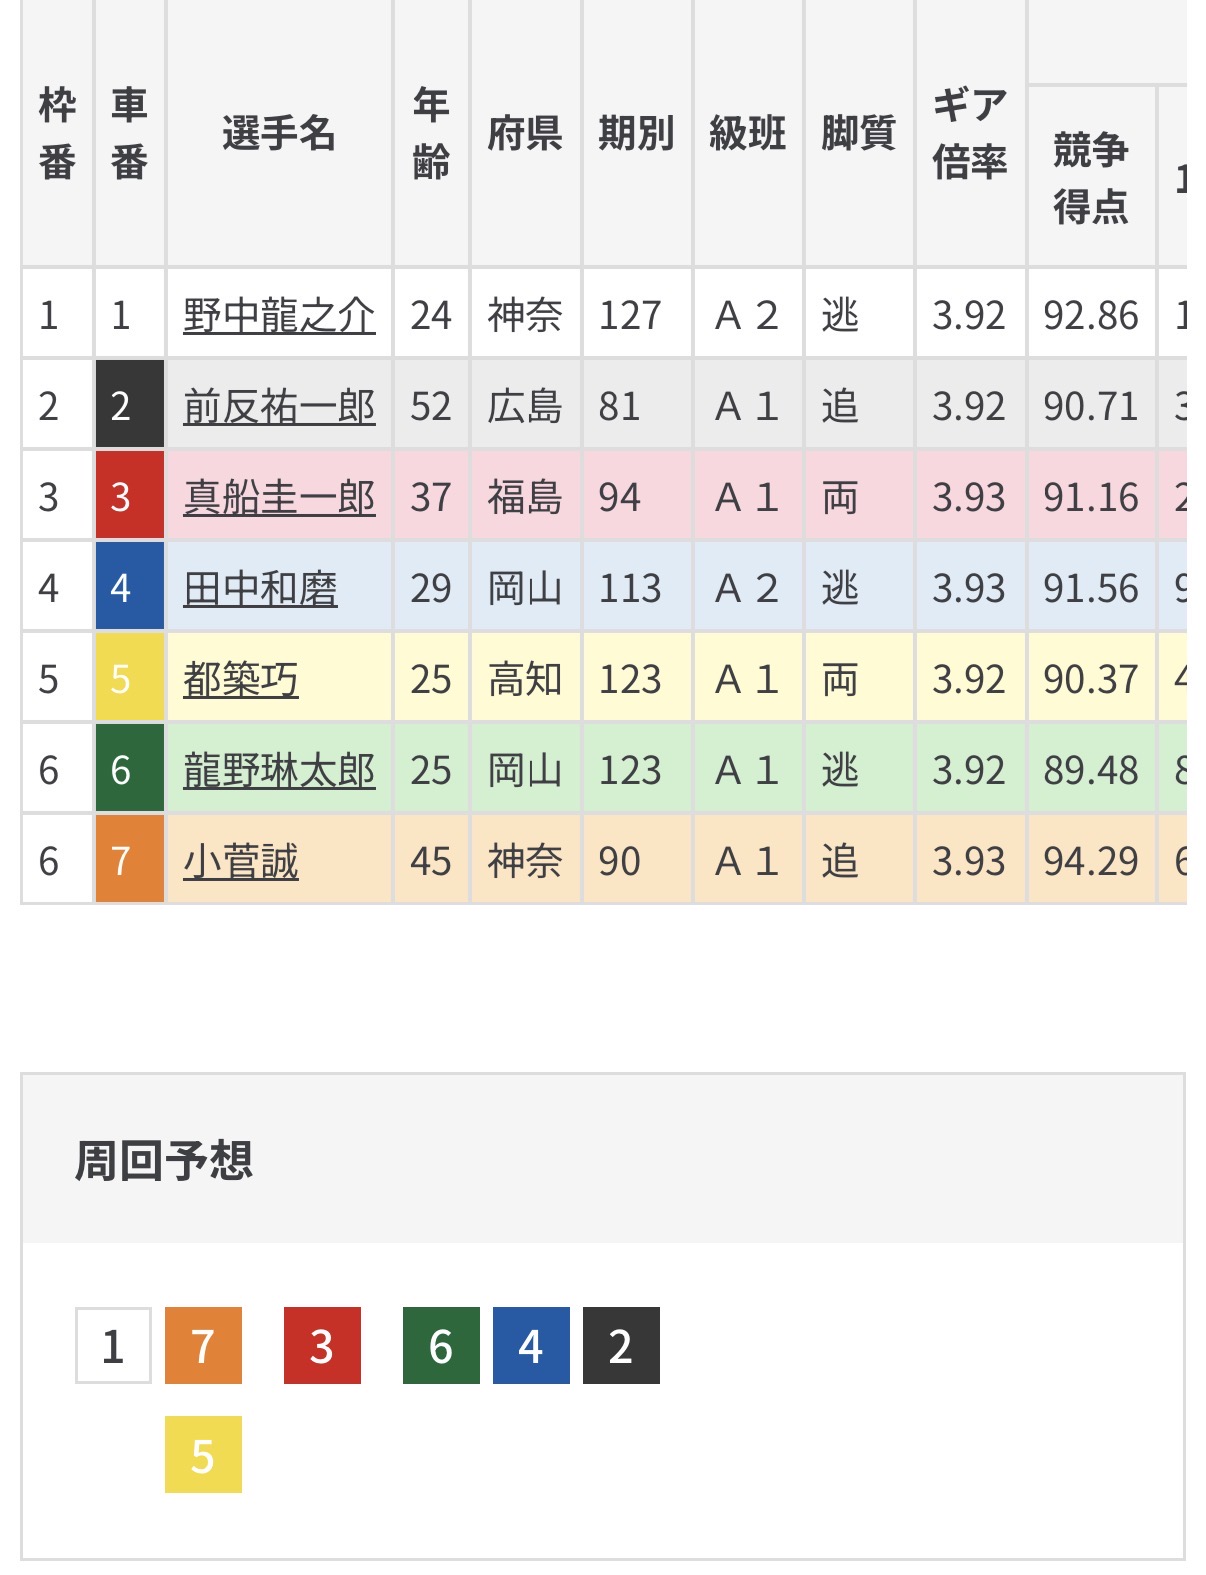Open rider 野中龍之介 profile link
Image resolution: width=1206 pixels, height=1575 pixels.
(279, 316)
